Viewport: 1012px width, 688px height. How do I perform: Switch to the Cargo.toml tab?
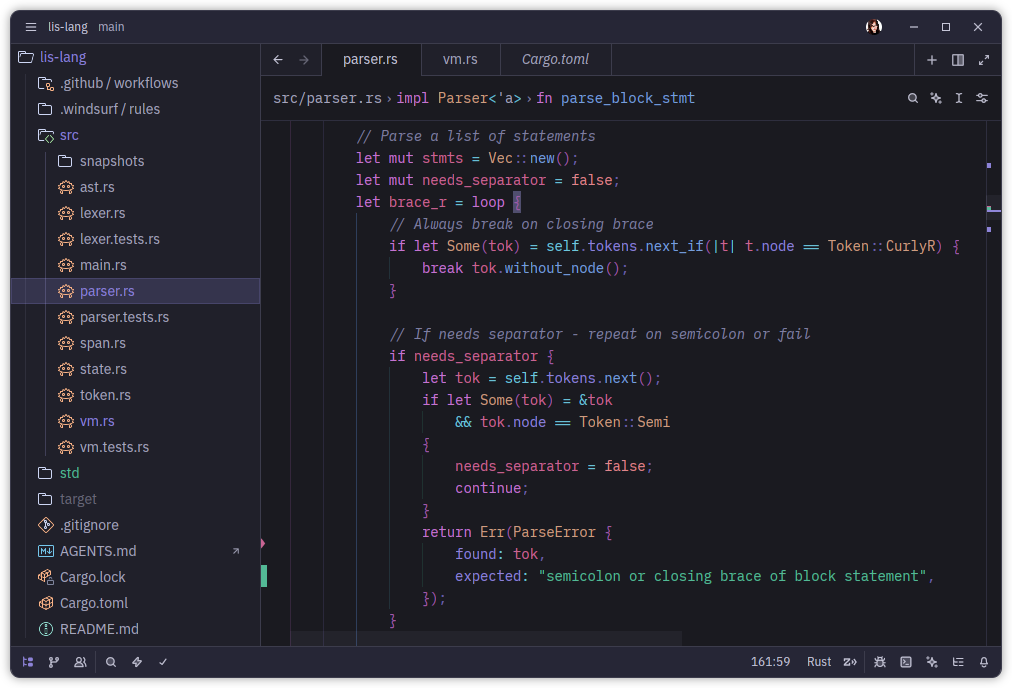[555, 59]
